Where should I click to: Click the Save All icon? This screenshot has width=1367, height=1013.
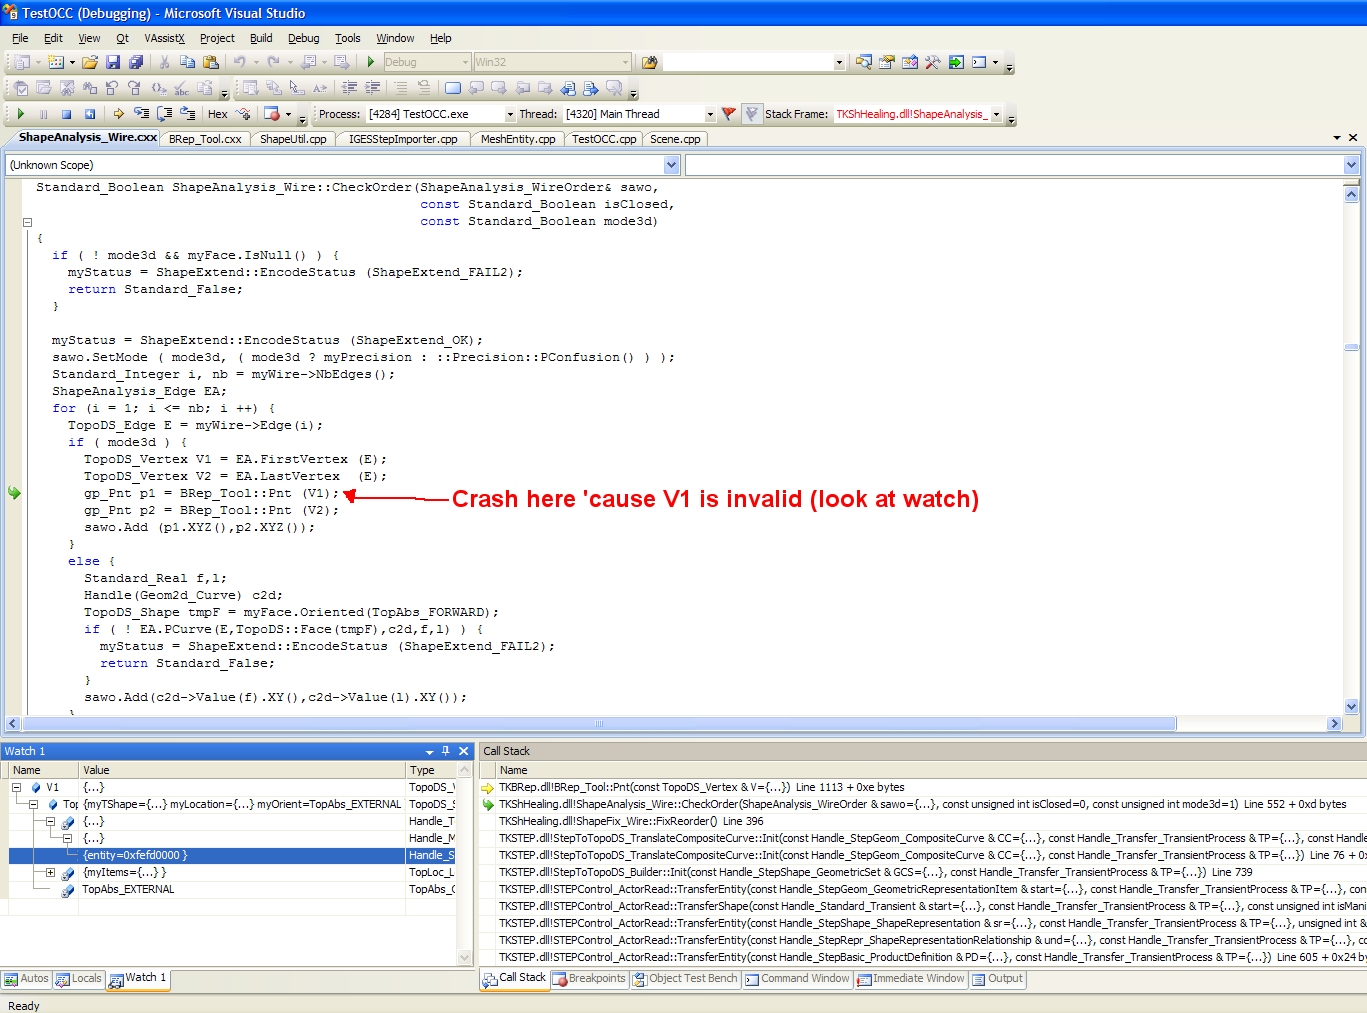pos(135,62)
